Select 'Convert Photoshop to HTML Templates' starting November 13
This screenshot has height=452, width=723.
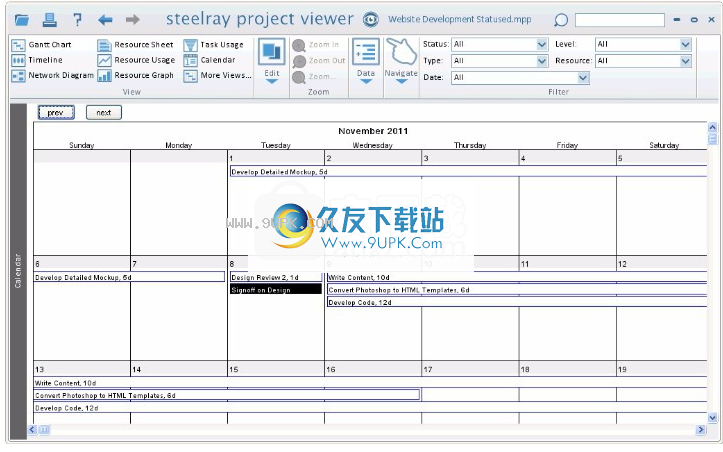(x=226, y=395)
